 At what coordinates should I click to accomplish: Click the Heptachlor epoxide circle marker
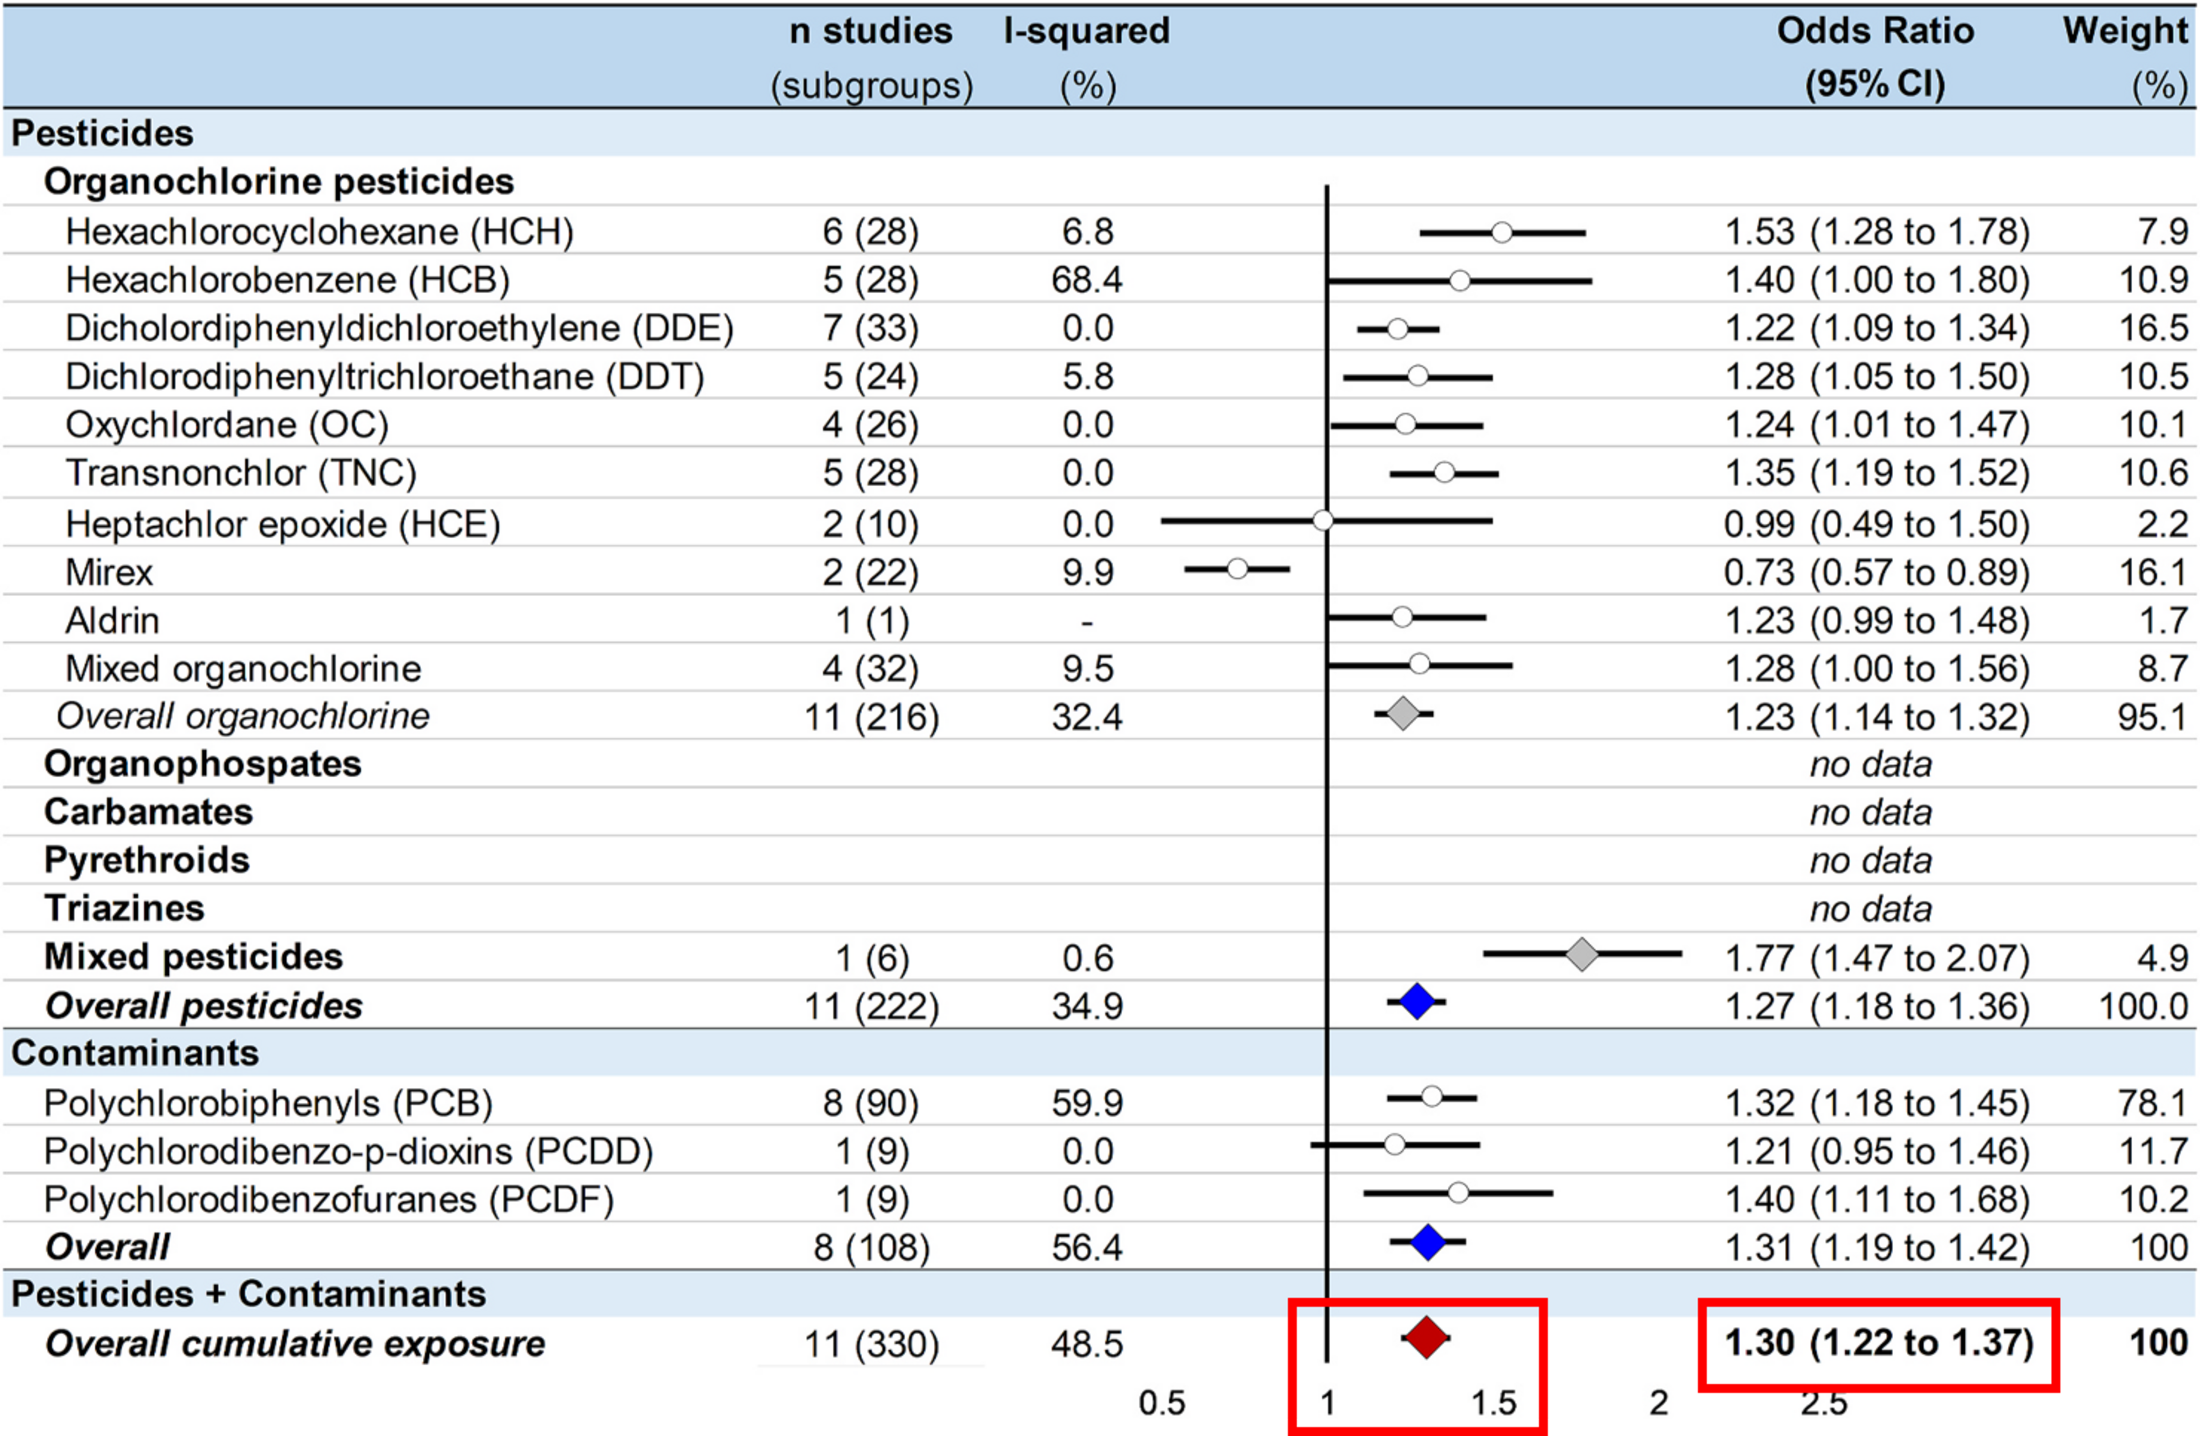pyautogui.click(x=1324, y=520)
